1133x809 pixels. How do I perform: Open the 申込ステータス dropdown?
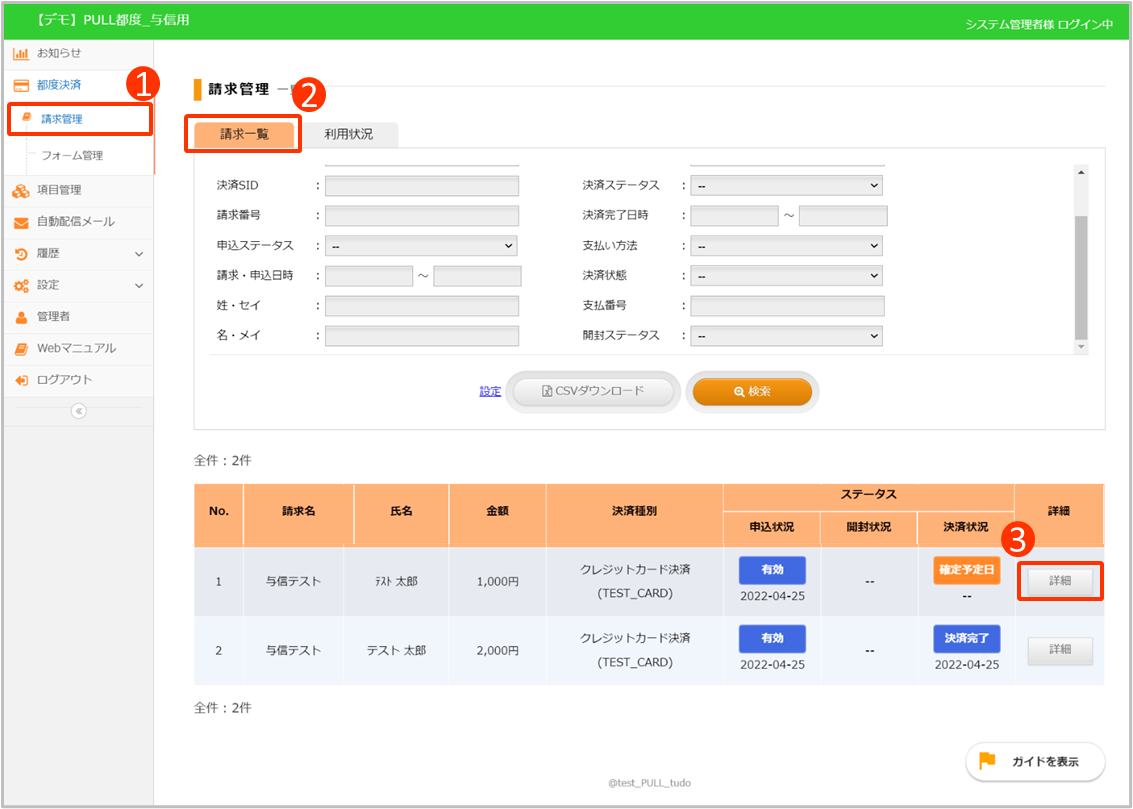[x=420, y=246]
